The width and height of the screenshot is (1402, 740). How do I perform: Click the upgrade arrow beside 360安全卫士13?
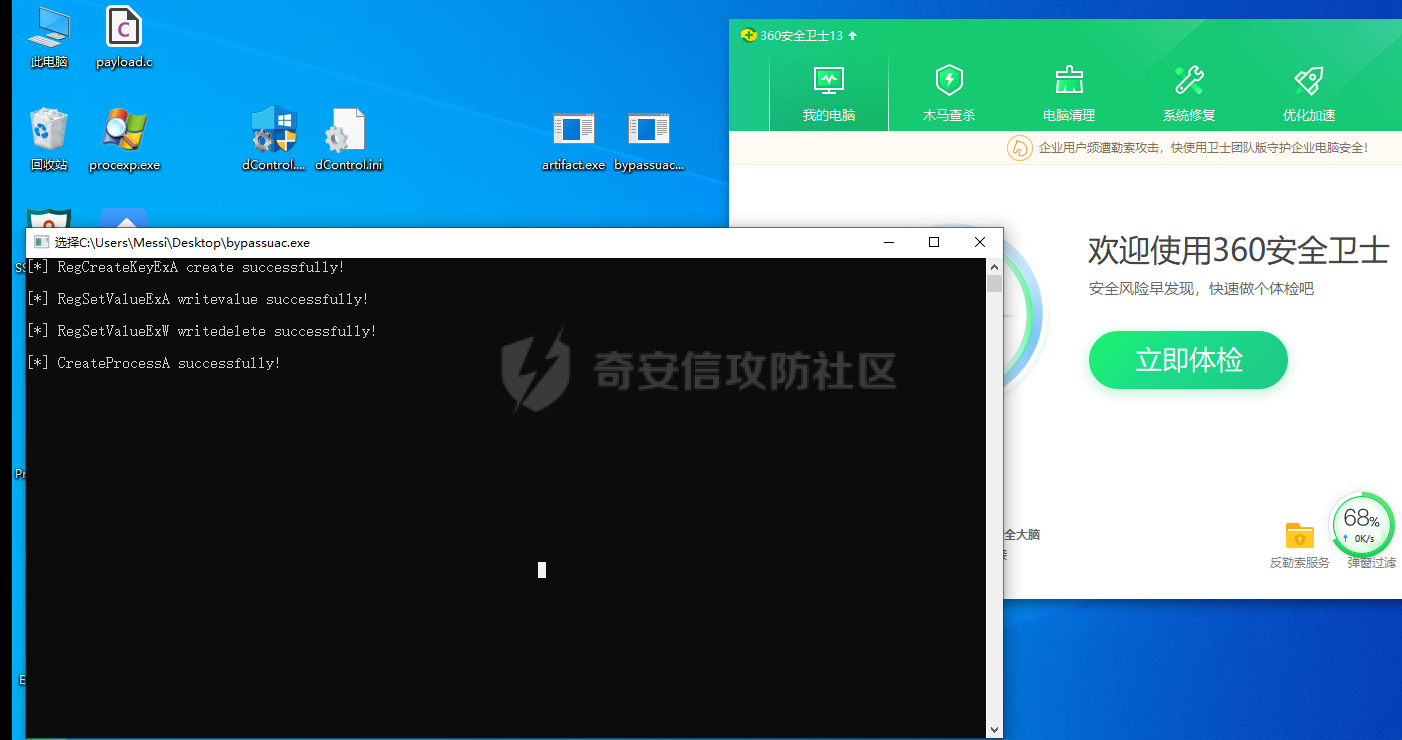point(852,35)
